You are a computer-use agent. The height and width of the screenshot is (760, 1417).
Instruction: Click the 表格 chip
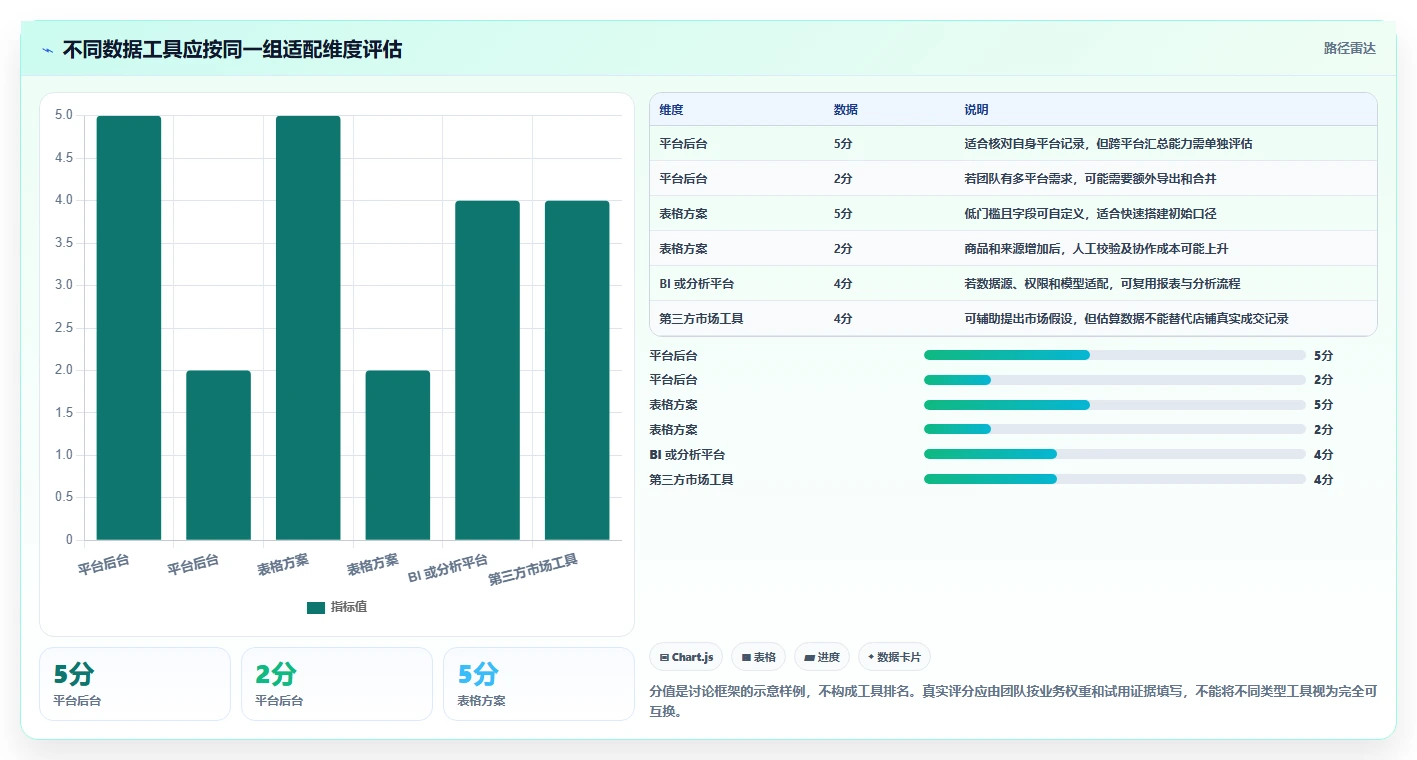(x=758, y=657)
